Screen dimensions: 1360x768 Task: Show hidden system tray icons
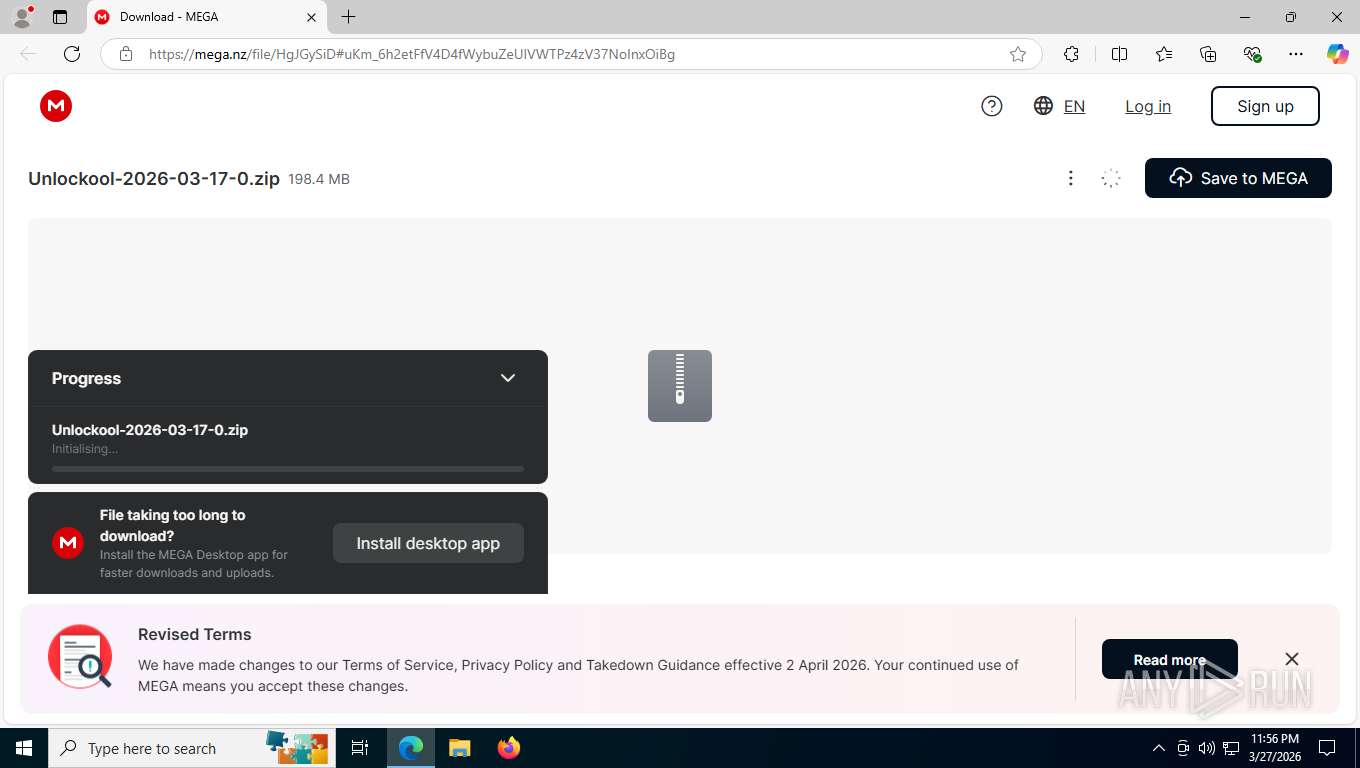coord(1159,748)
